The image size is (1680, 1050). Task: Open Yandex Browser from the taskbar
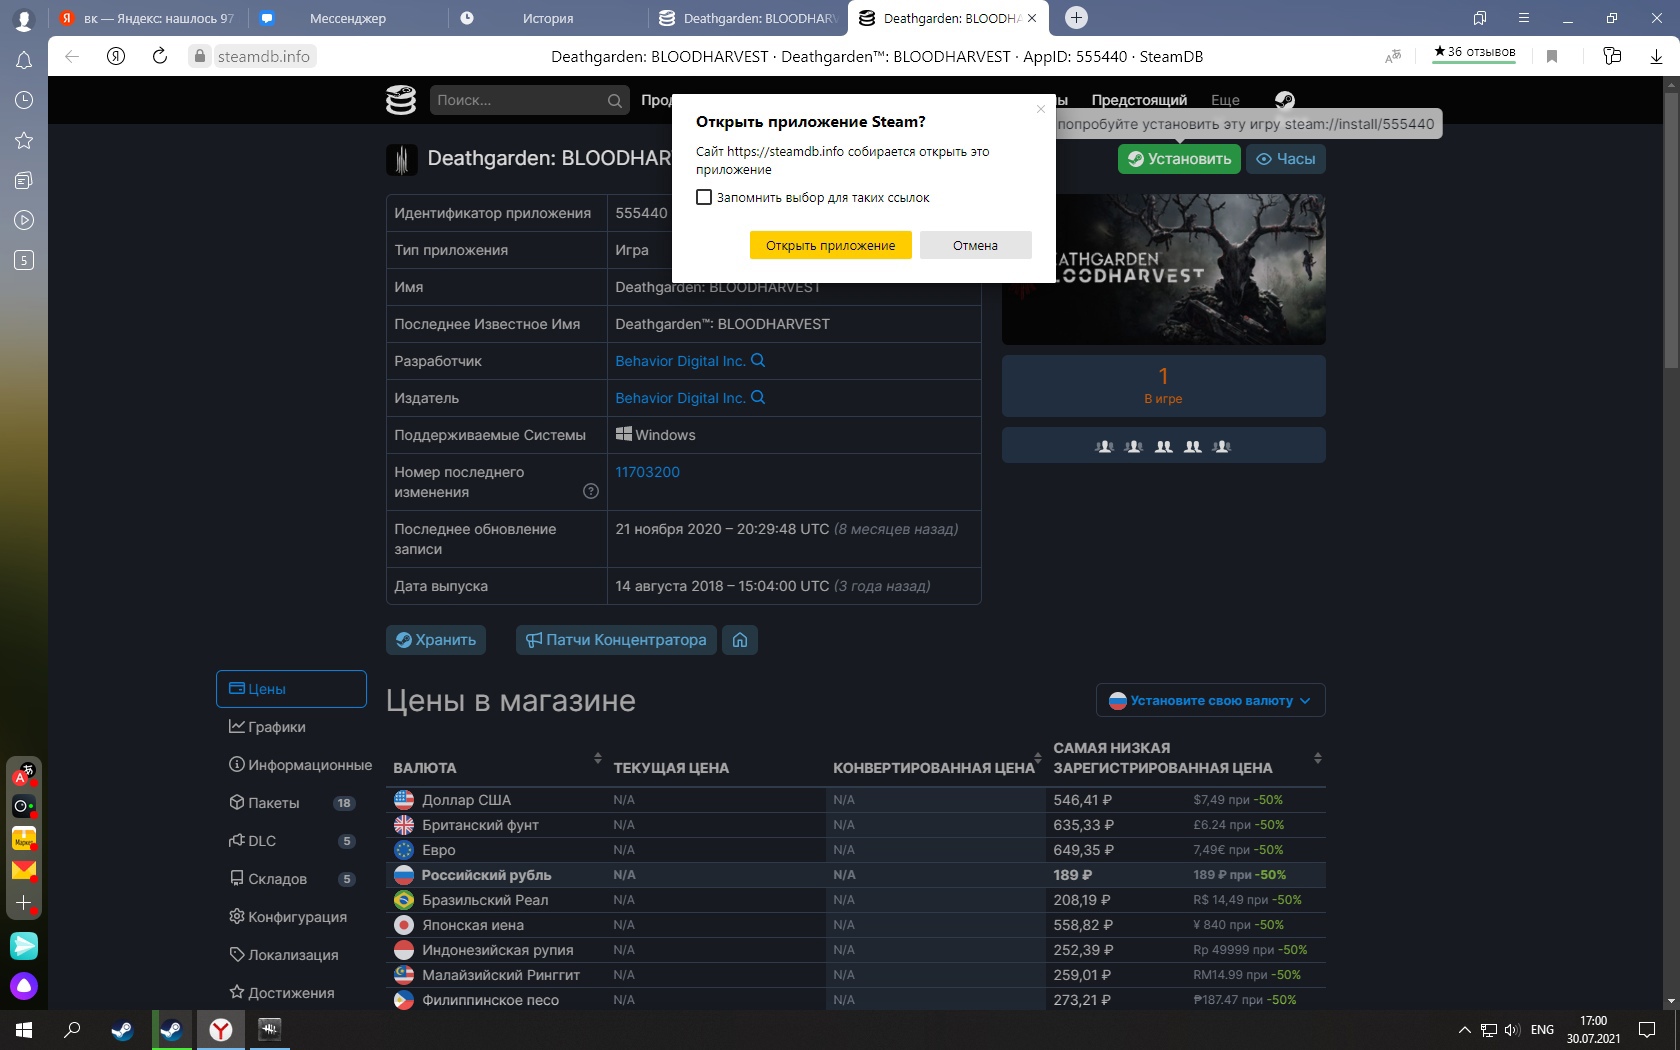221,1029
